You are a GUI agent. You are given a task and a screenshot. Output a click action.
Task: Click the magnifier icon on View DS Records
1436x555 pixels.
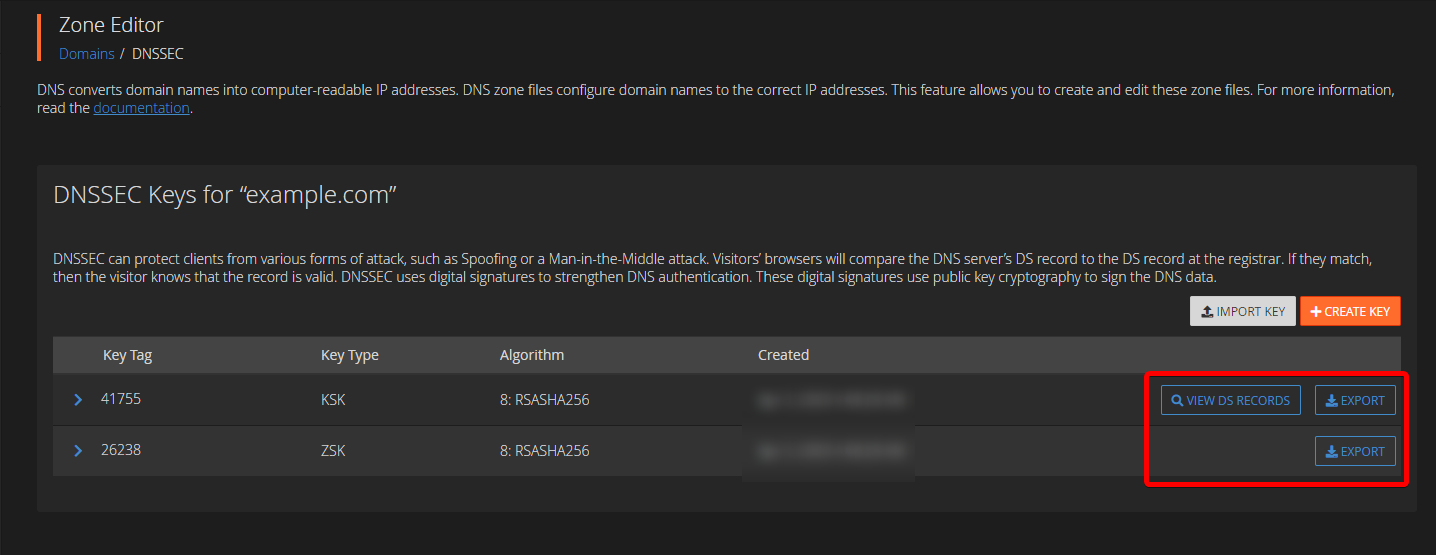pos(1177,401)
